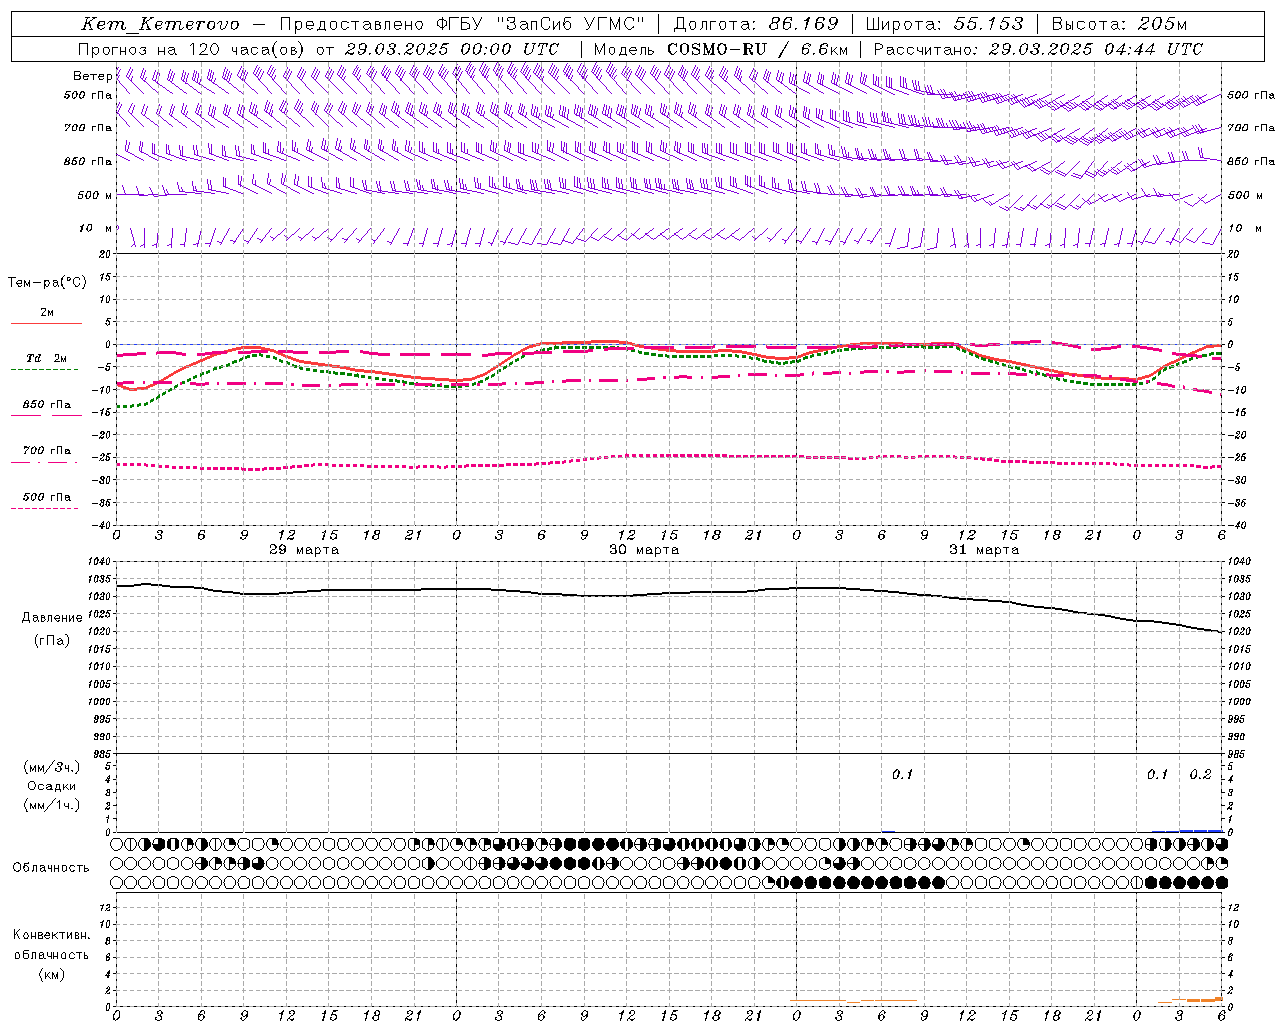Click the left "10 м" wind level label

(95, 228)
